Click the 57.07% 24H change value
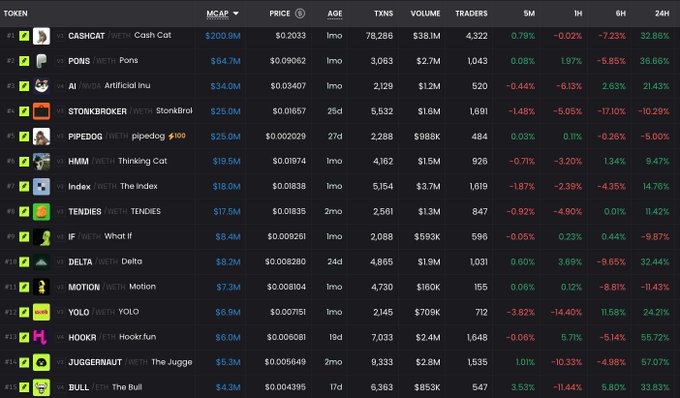Screen dimensions: 680x398 point(655,362)
